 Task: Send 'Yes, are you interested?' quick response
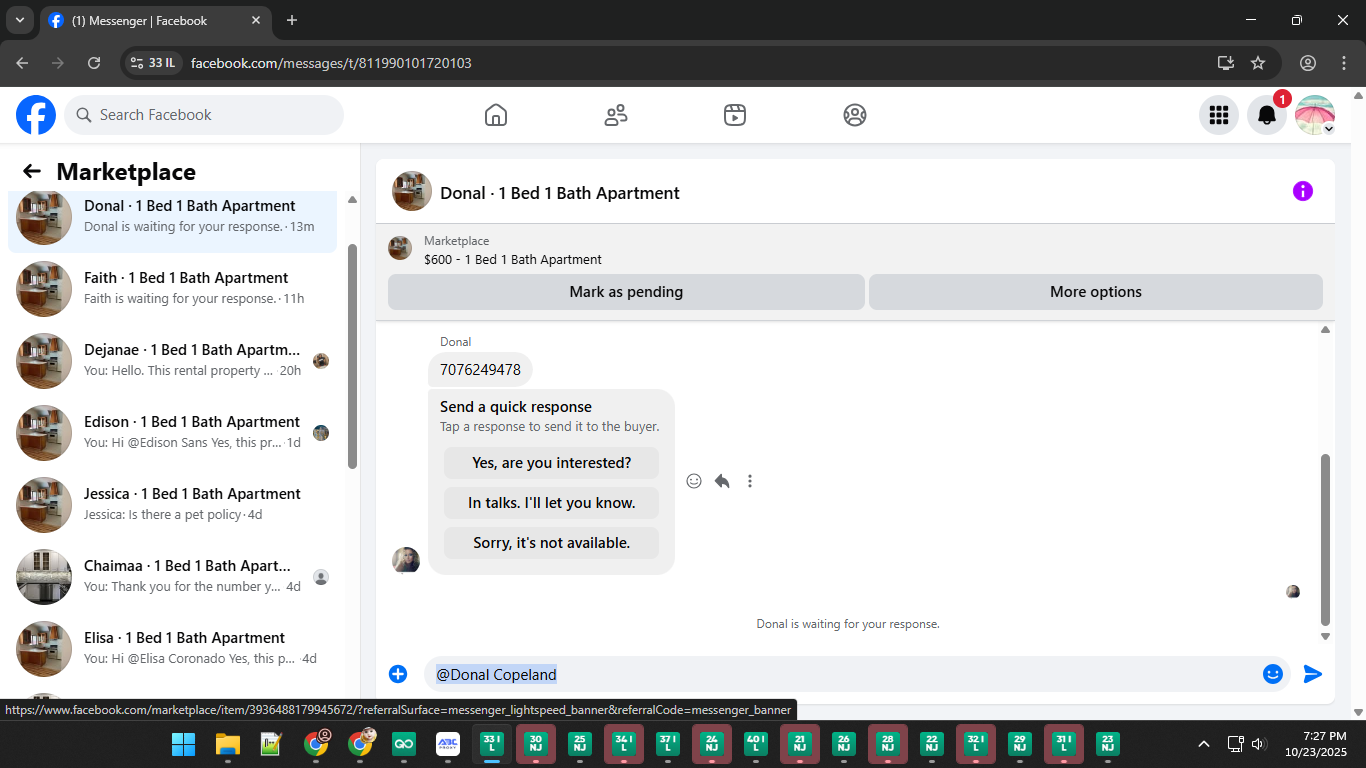[552, 463]
